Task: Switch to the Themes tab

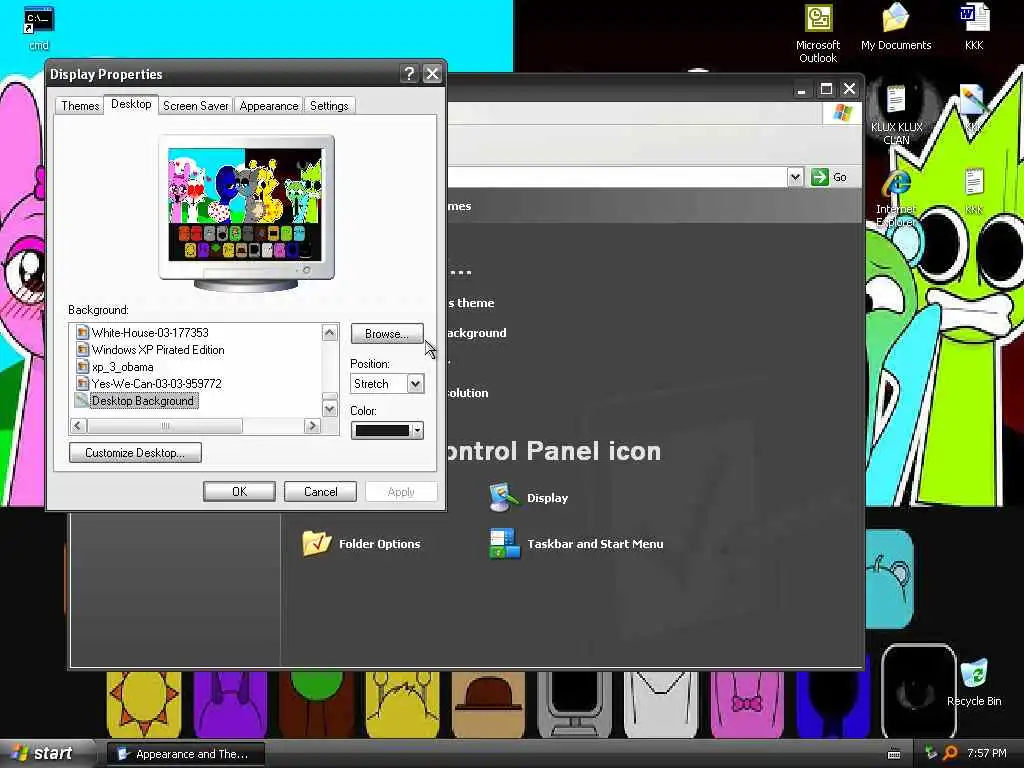Action: point(80,106)
